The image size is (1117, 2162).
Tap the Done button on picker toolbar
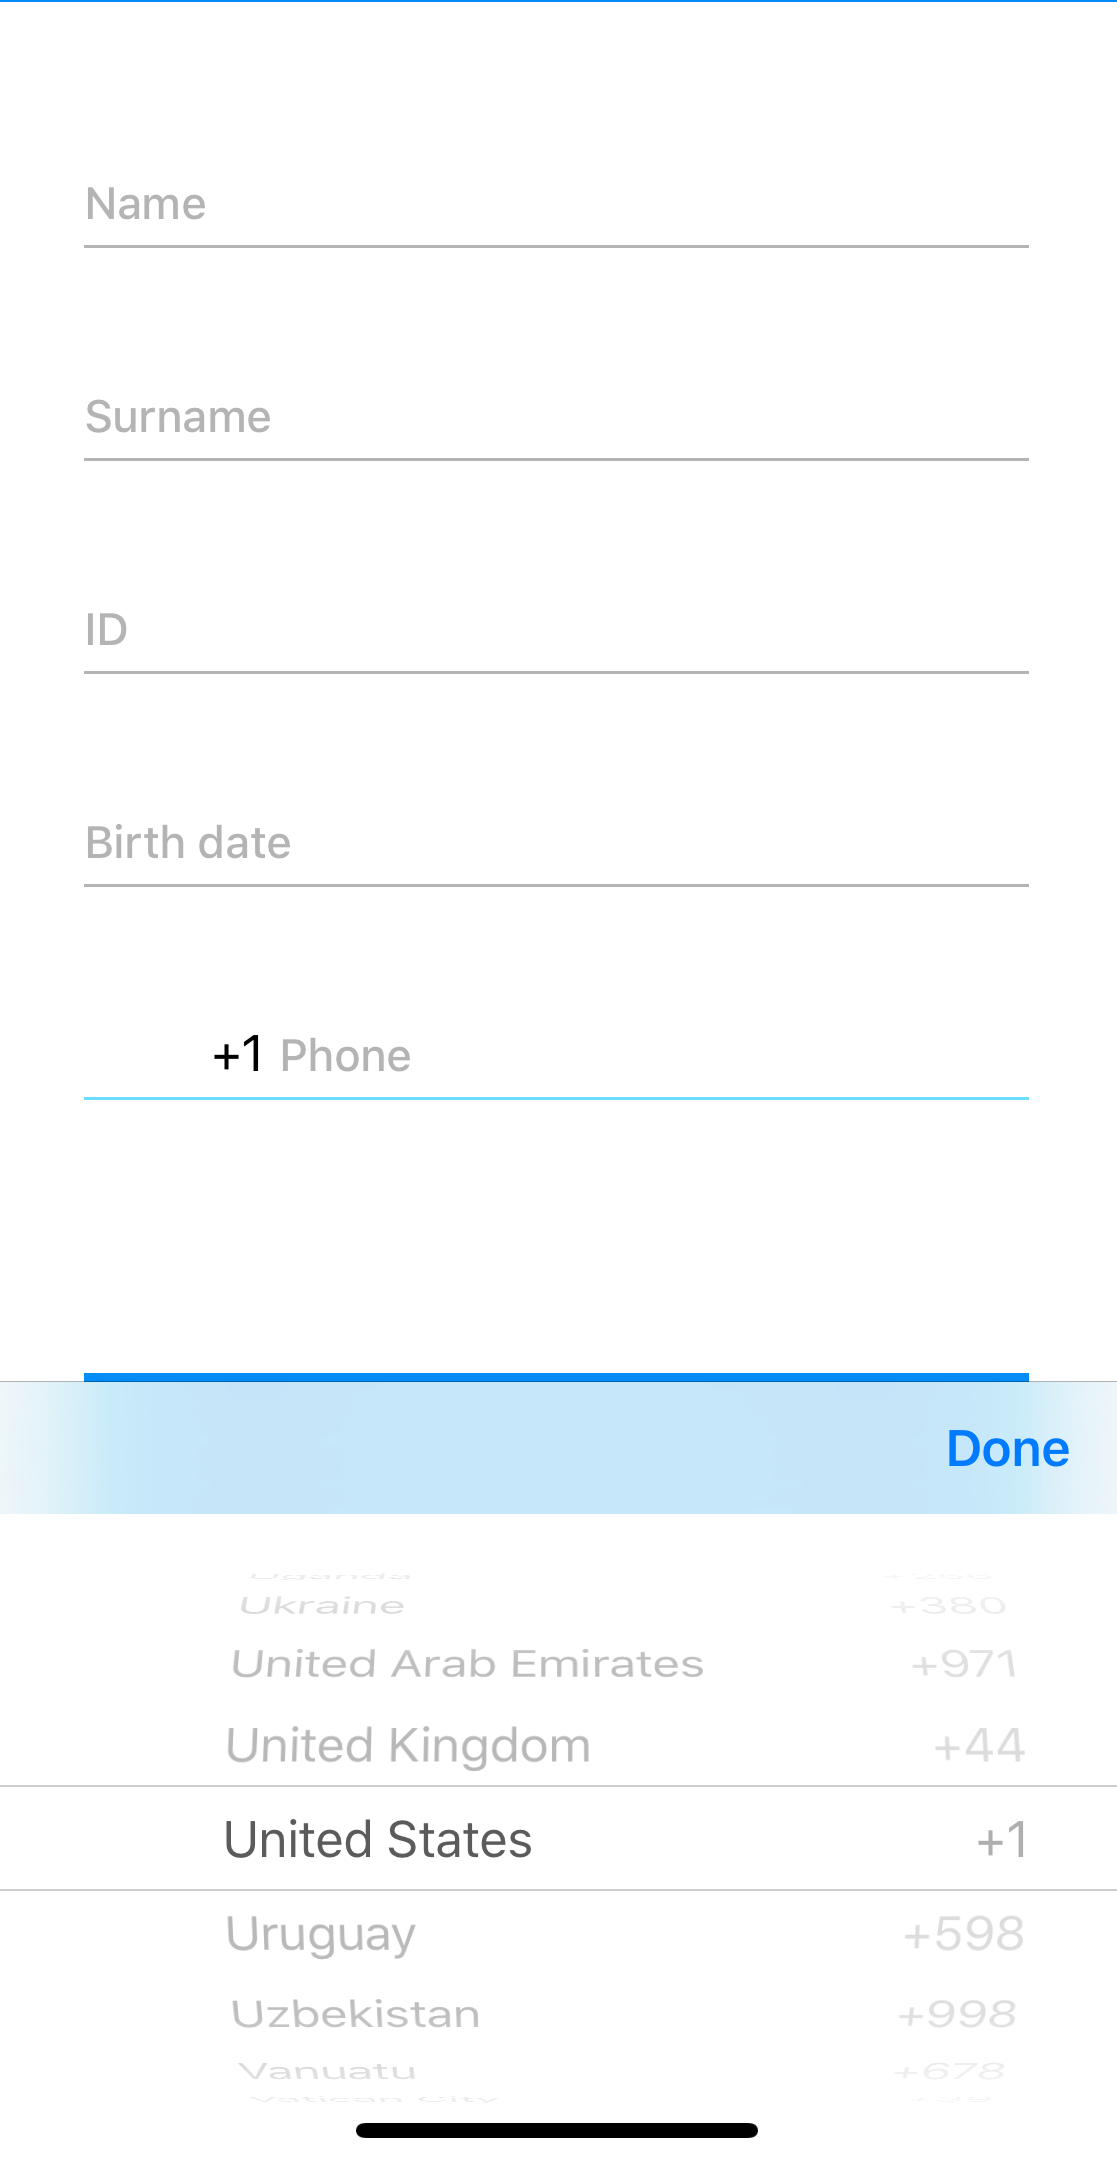click(x=1007, y=1448)
